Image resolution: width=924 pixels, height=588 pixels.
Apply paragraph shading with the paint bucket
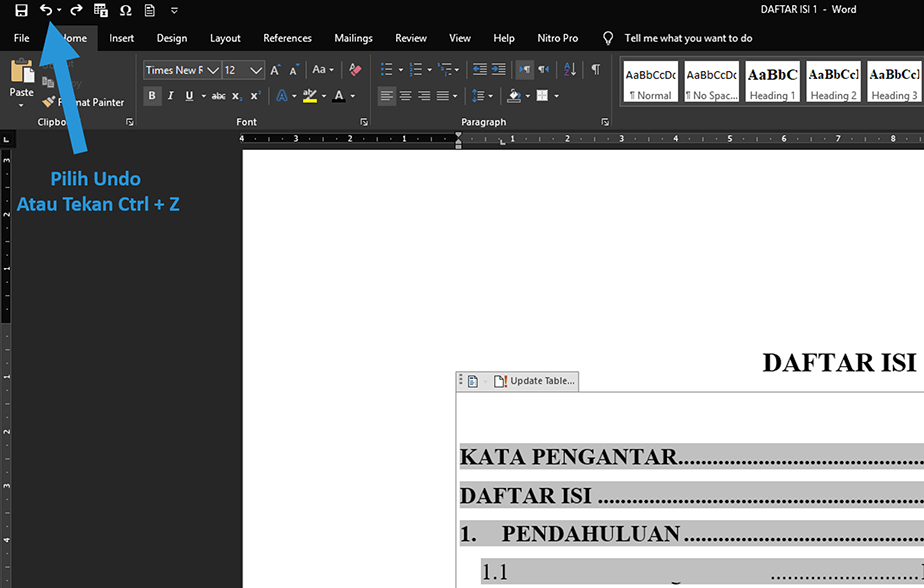point(514,95)
